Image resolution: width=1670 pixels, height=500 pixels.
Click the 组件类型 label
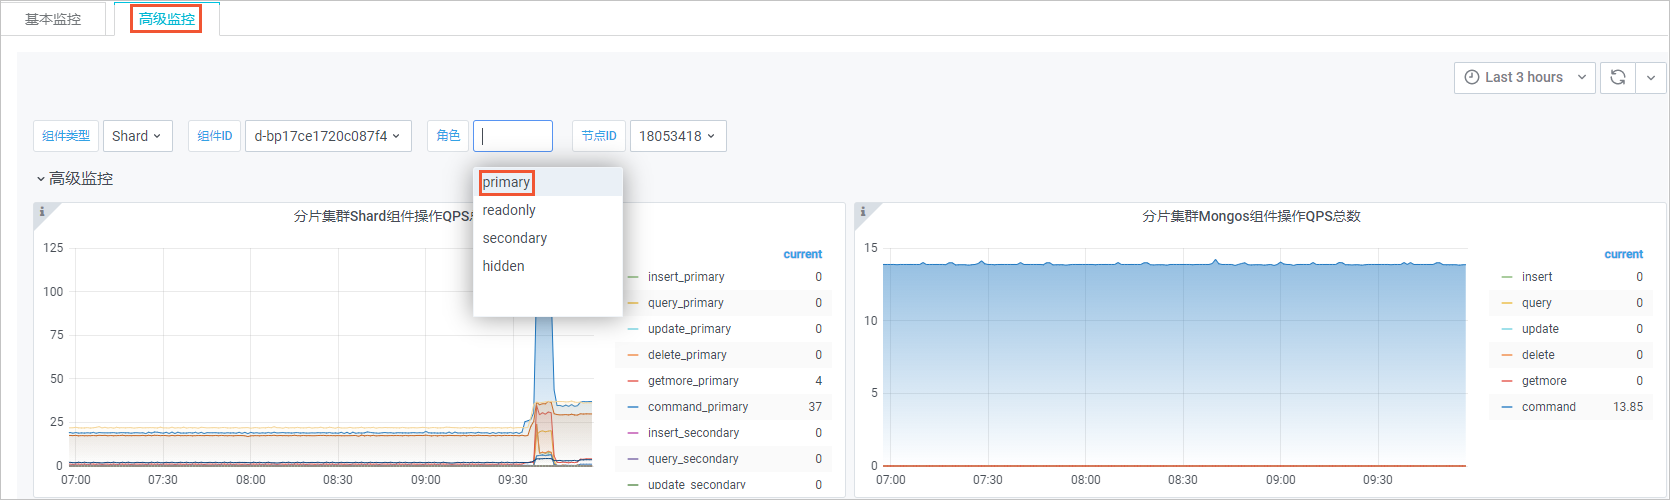[66, 136]
